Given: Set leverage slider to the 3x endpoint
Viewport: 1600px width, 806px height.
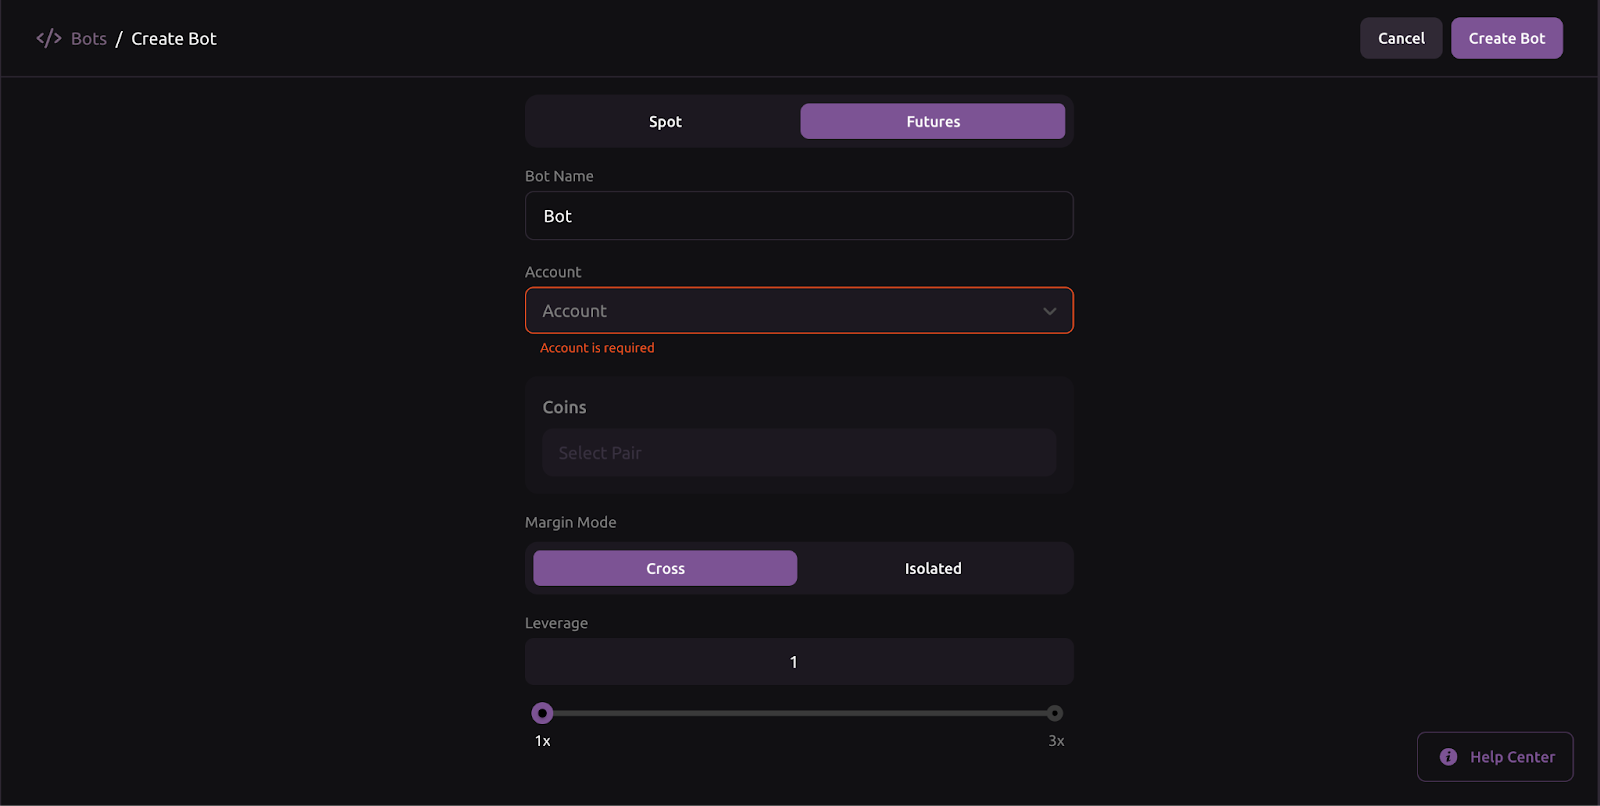Looking at the screenshot, I should (1054, 713).
